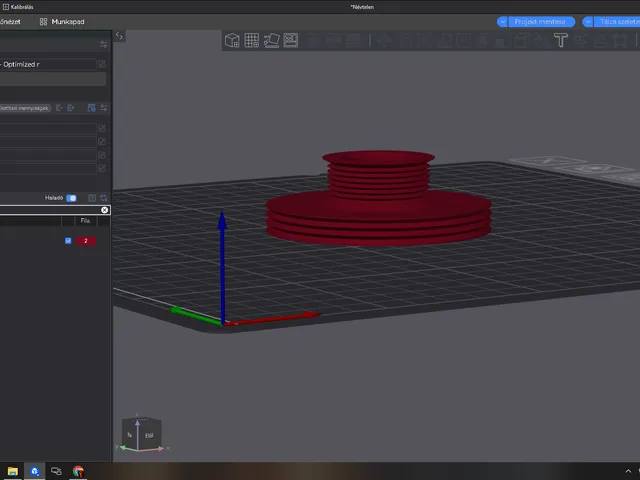Open the third filament combo box
The width and height of the screenshot is (640, 480).
point(48,155)
